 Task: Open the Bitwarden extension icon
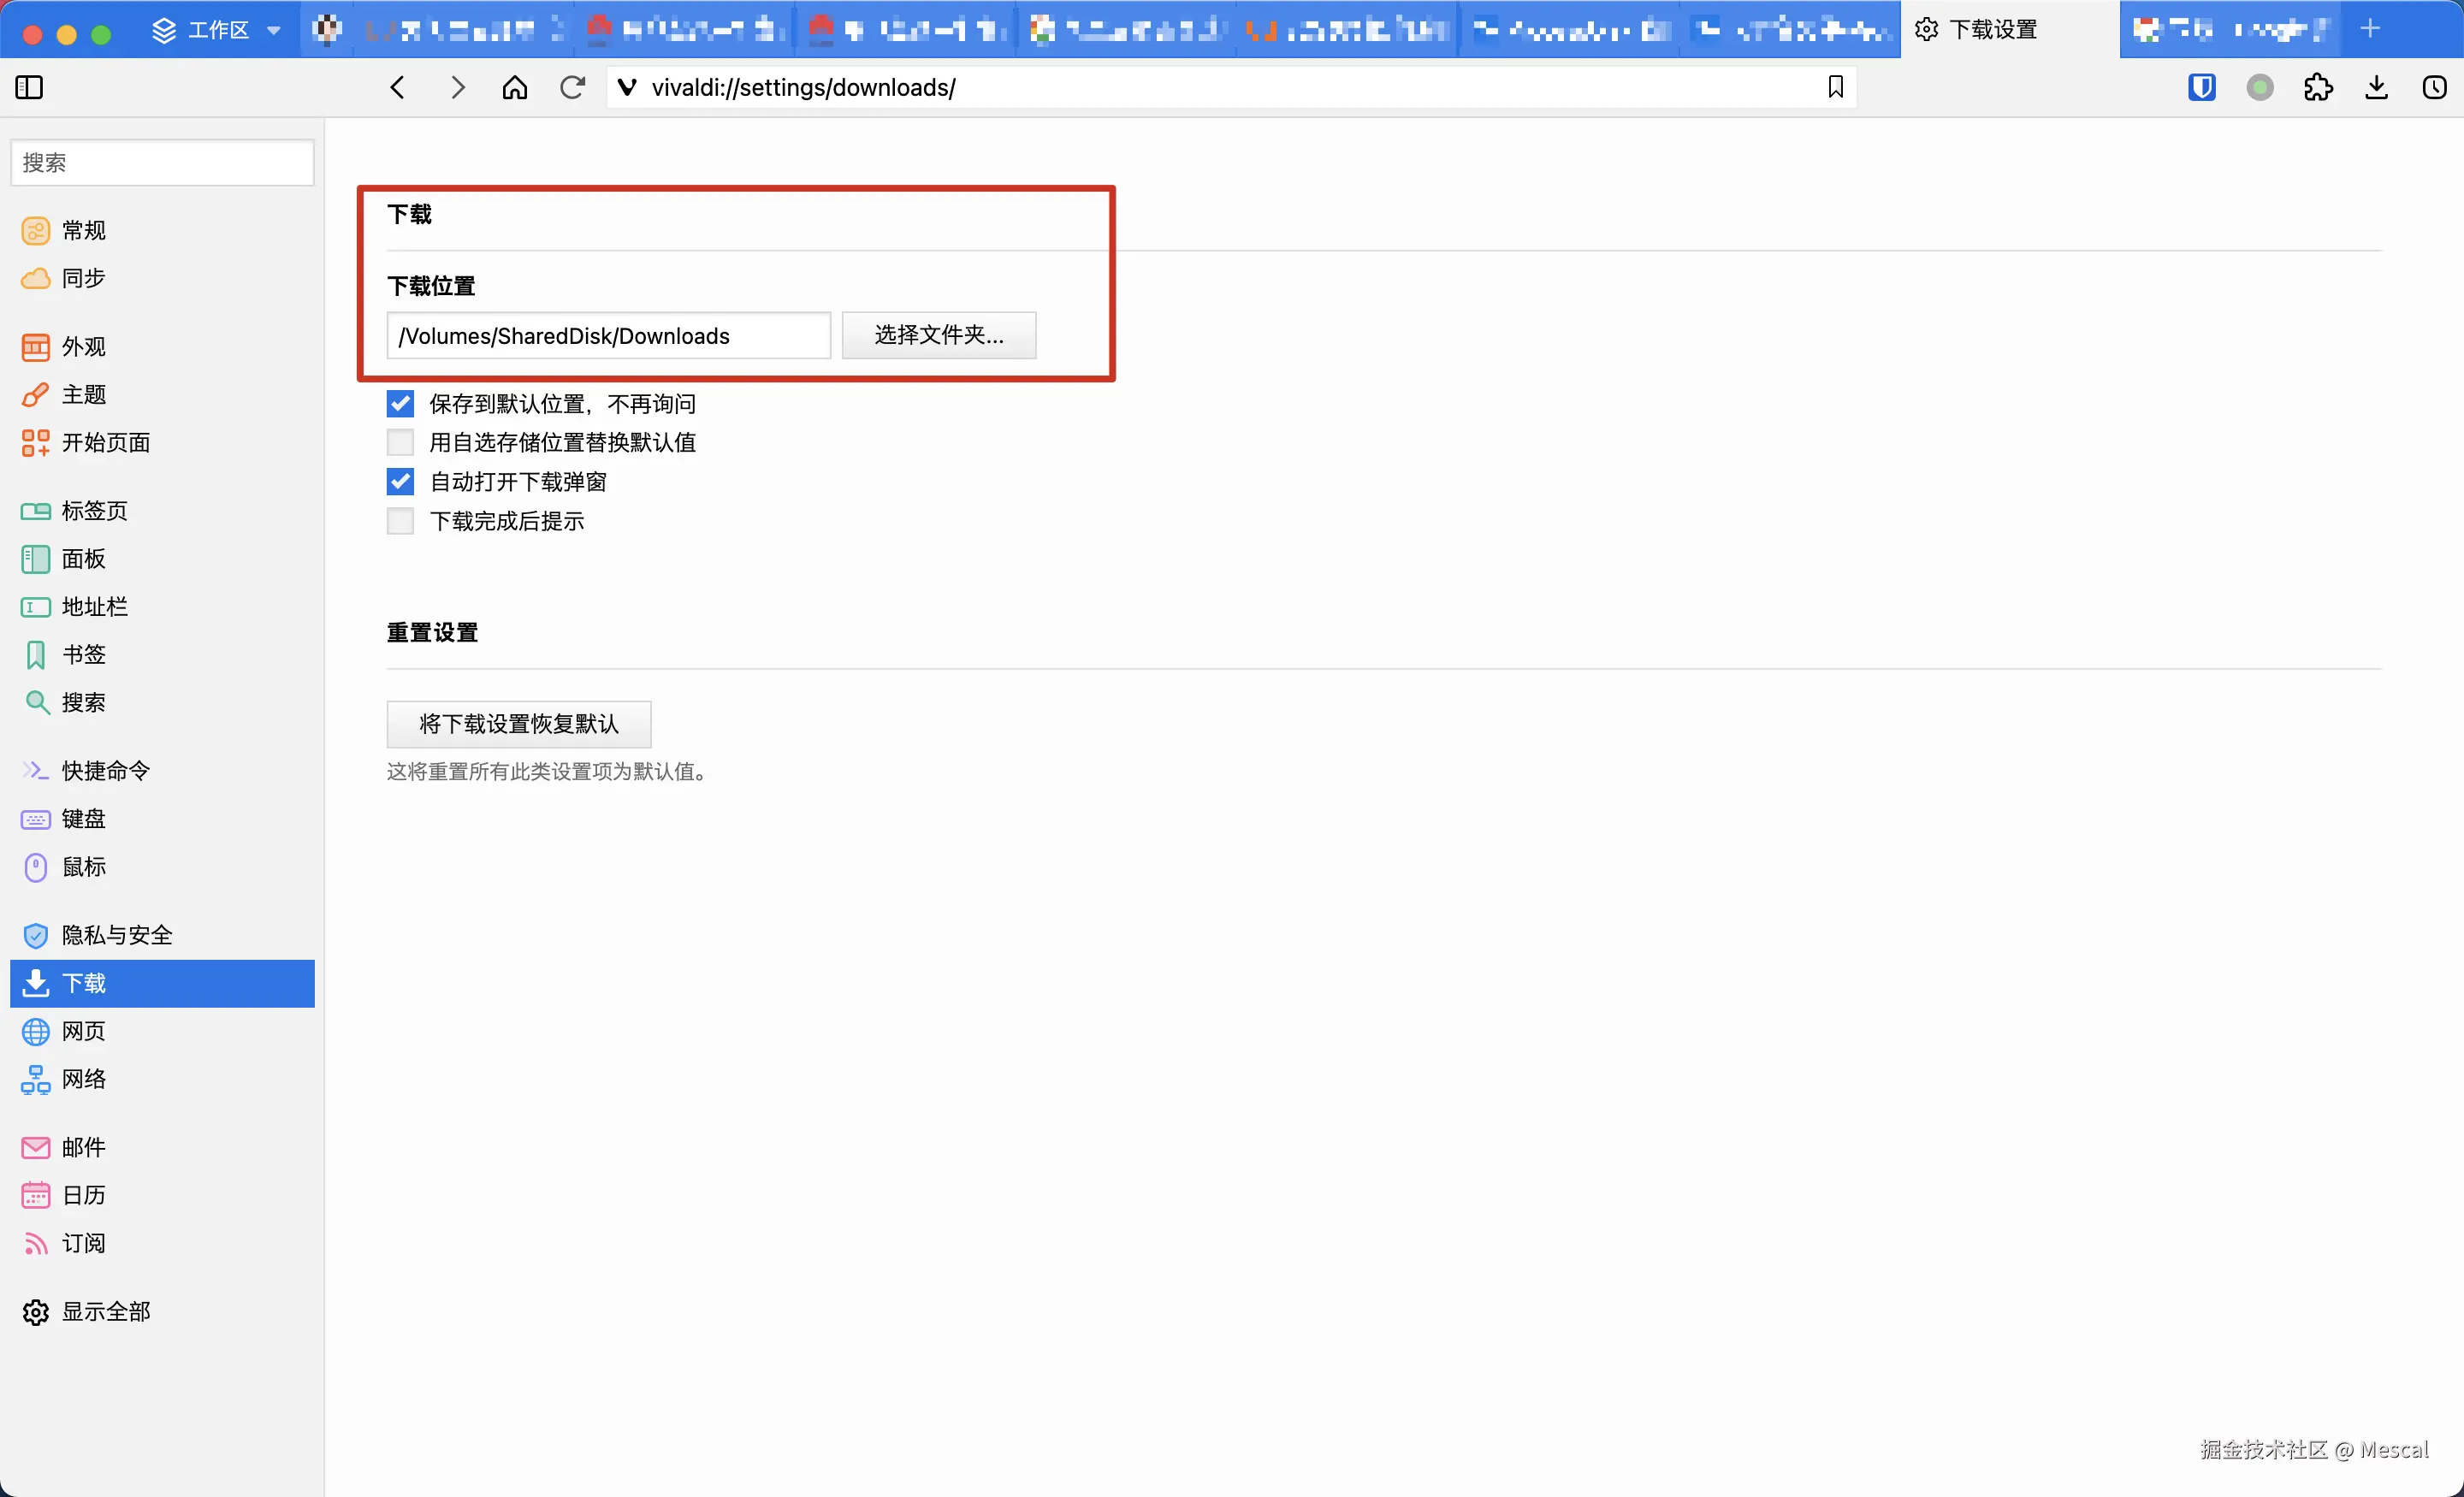point(2201,88)
